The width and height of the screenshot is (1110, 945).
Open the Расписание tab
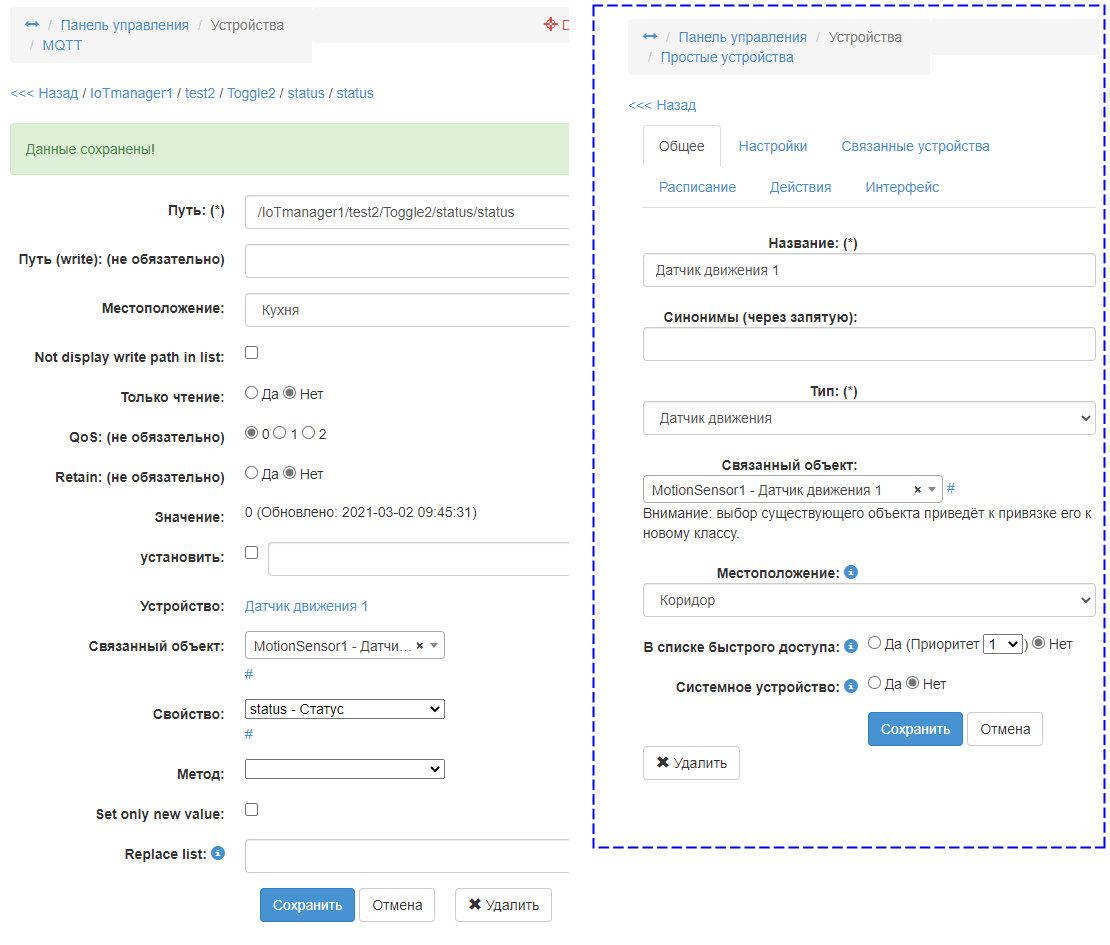pos(697,188)
